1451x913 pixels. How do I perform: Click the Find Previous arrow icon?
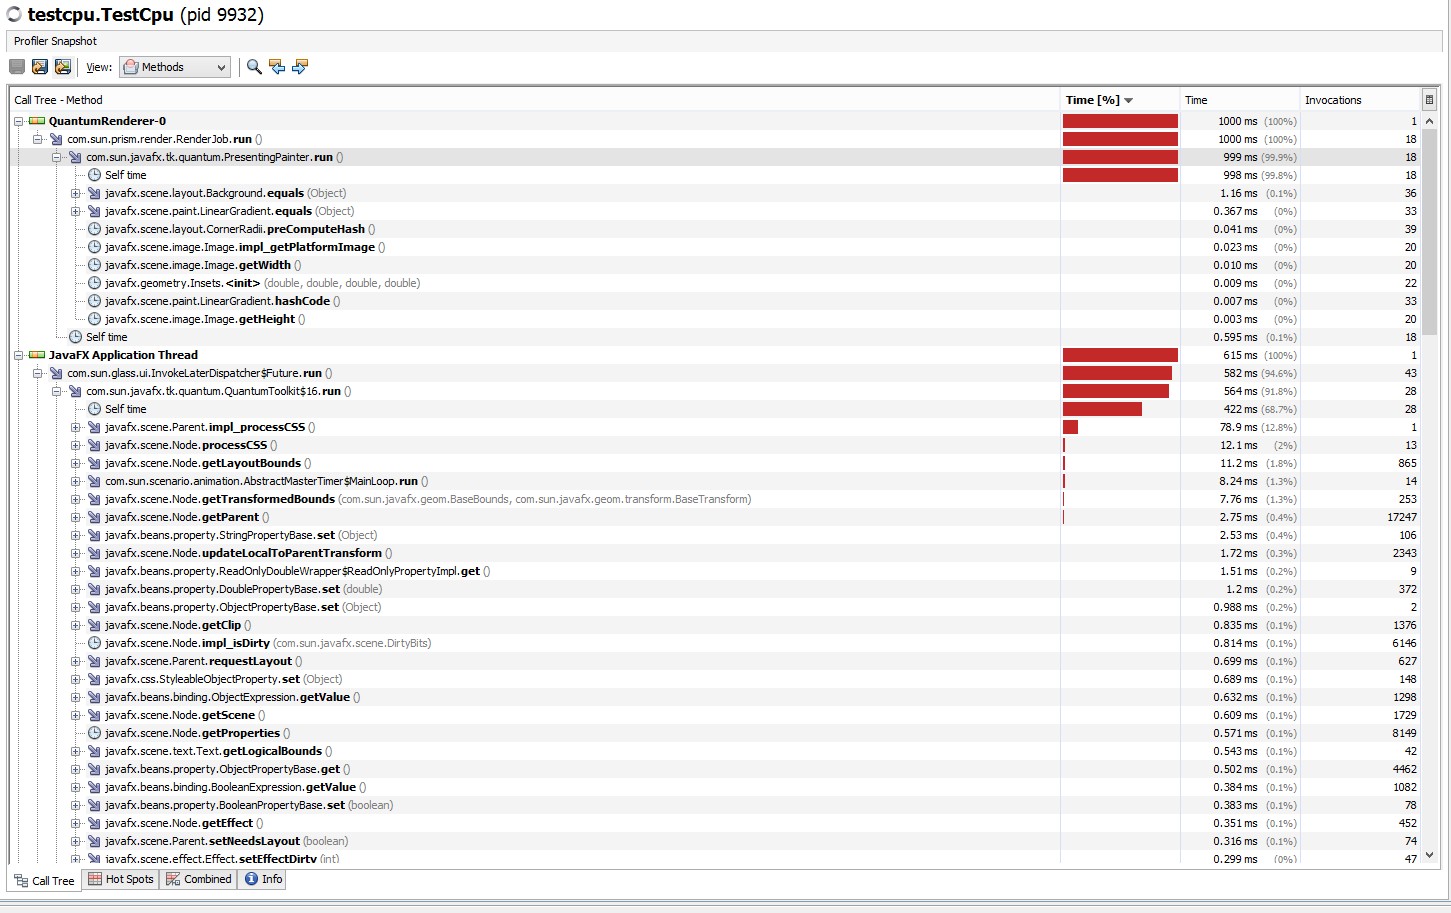point(277,67)
